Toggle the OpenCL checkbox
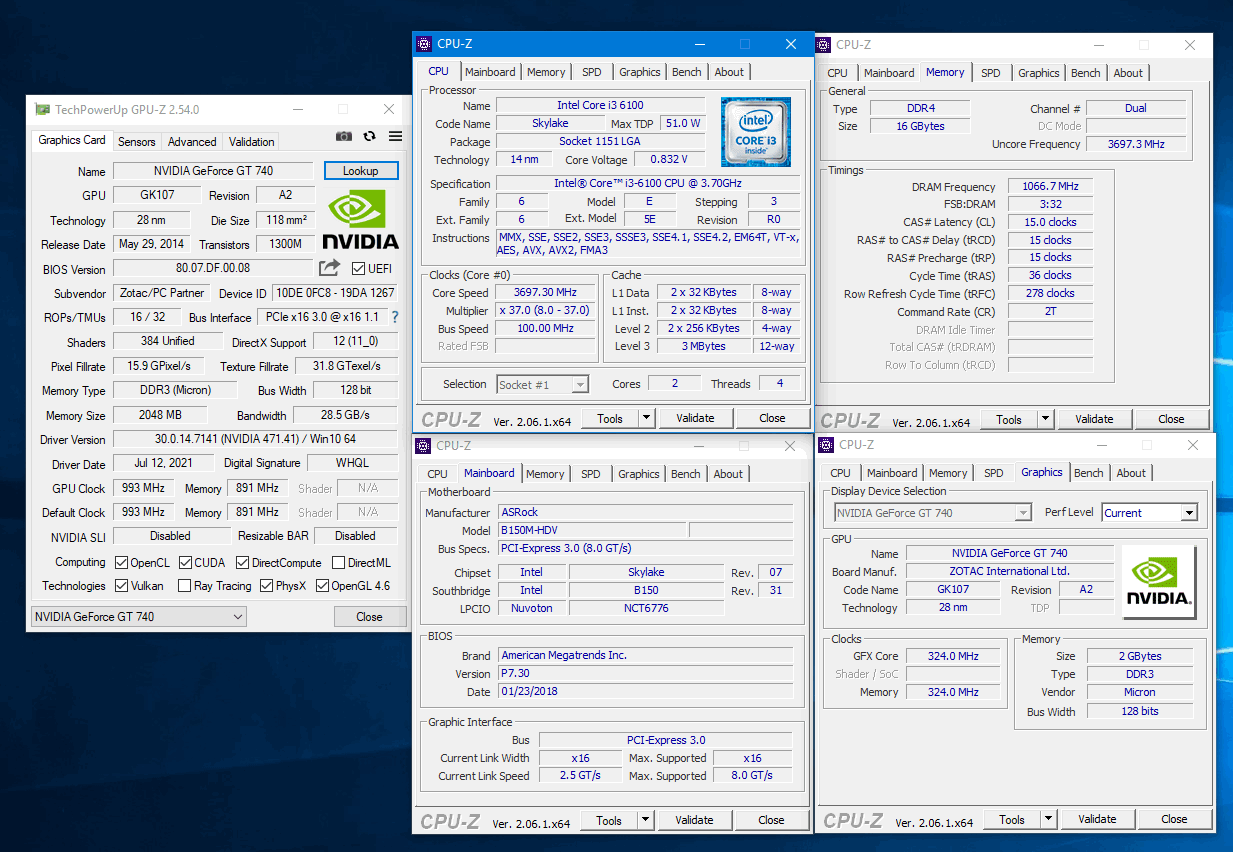Screen dimensions: 1233x852 (x=121, y=563)
